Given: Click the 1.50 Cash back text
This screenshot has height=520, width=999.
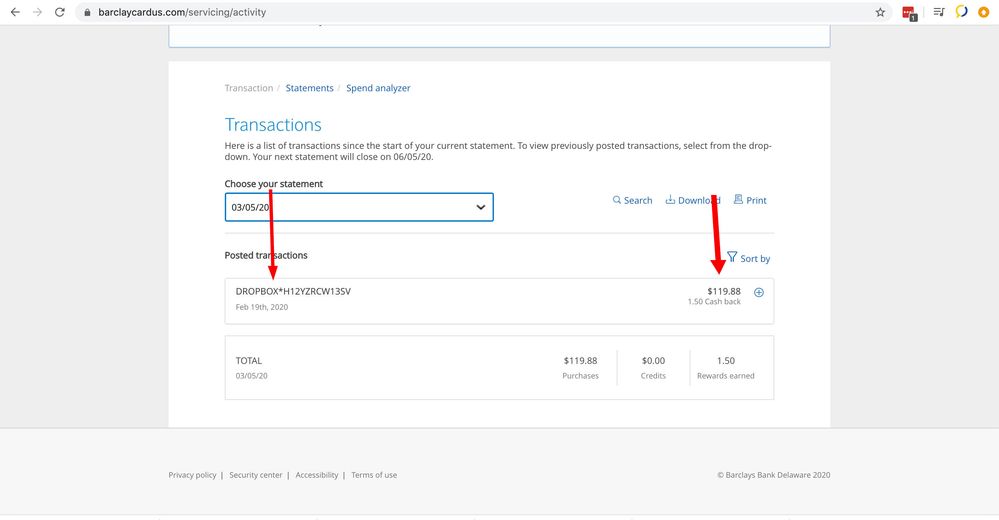Looking at the screenshot, I should [x=714, y=302].
